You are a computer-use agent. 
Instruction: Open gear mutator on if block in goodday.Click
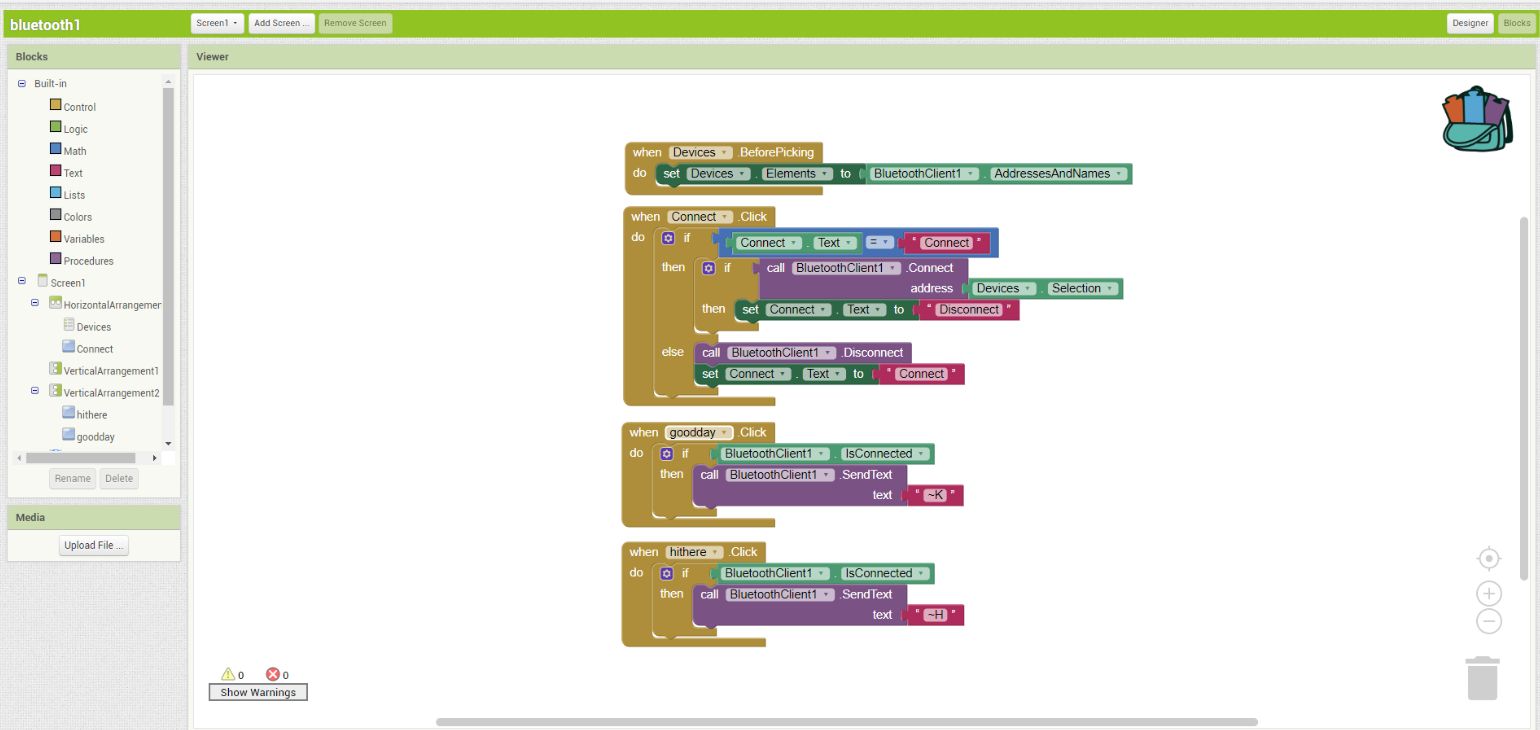[x=667, y=454]
